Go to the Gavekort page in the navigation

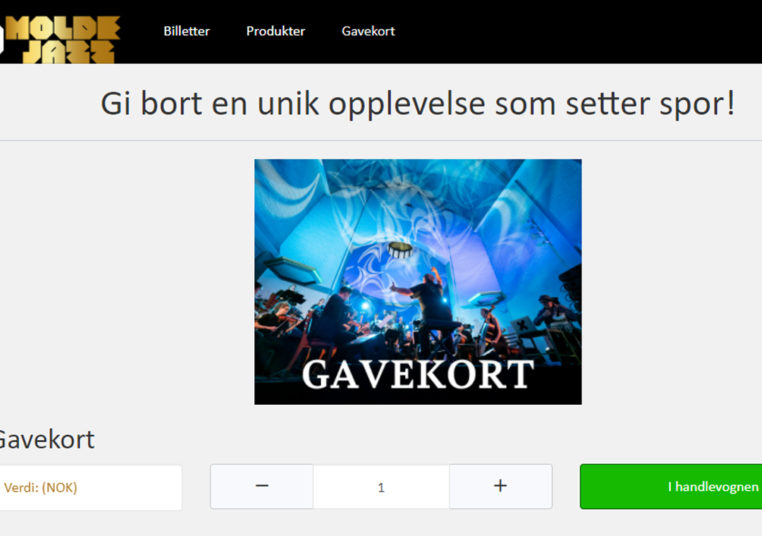click(x=368, y=31)
